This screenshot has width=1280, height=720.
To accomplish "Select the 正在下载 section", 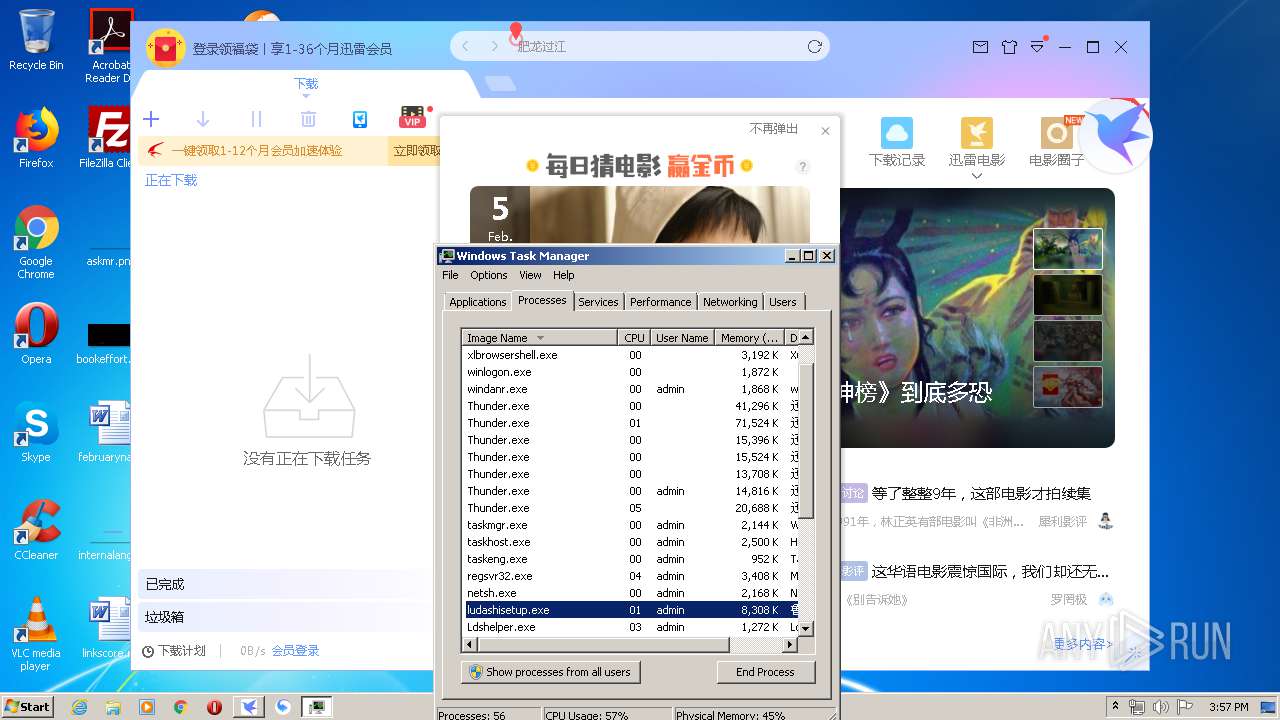I will pos(171,180).
